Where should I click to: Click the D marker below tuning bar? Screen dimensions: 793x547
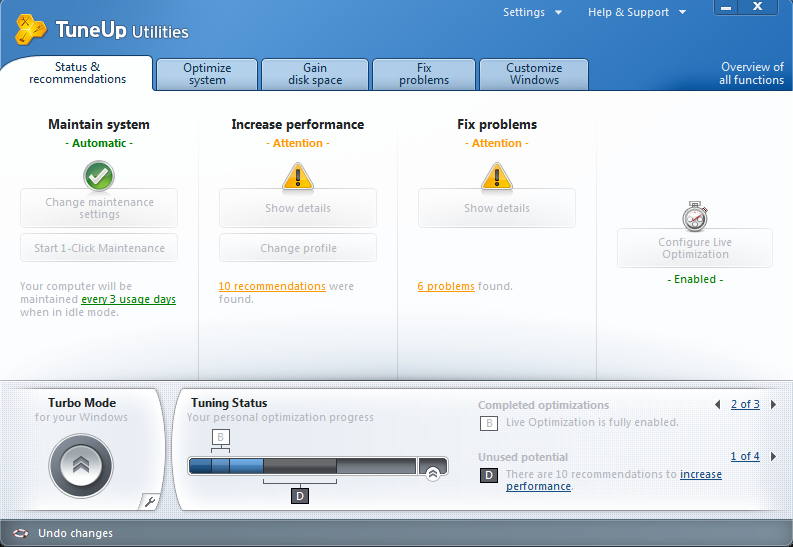tap(300, 496)
